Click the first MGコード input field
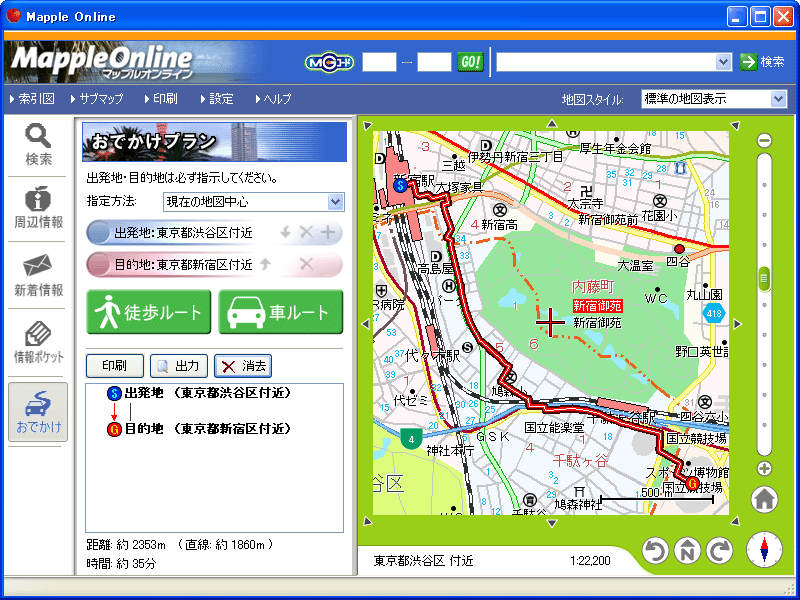Screen dimensions: 800x600 (x=379, y=62)
